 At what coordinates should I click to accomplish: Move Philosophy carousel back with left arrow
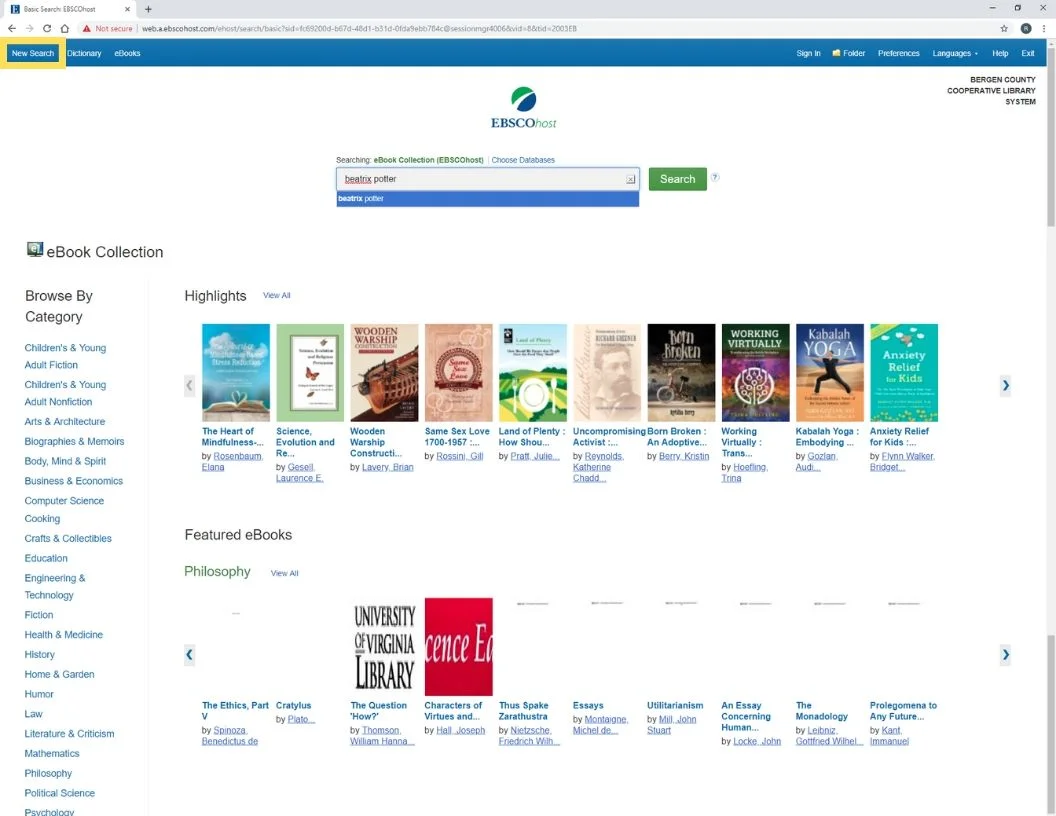tap(189, 654)
